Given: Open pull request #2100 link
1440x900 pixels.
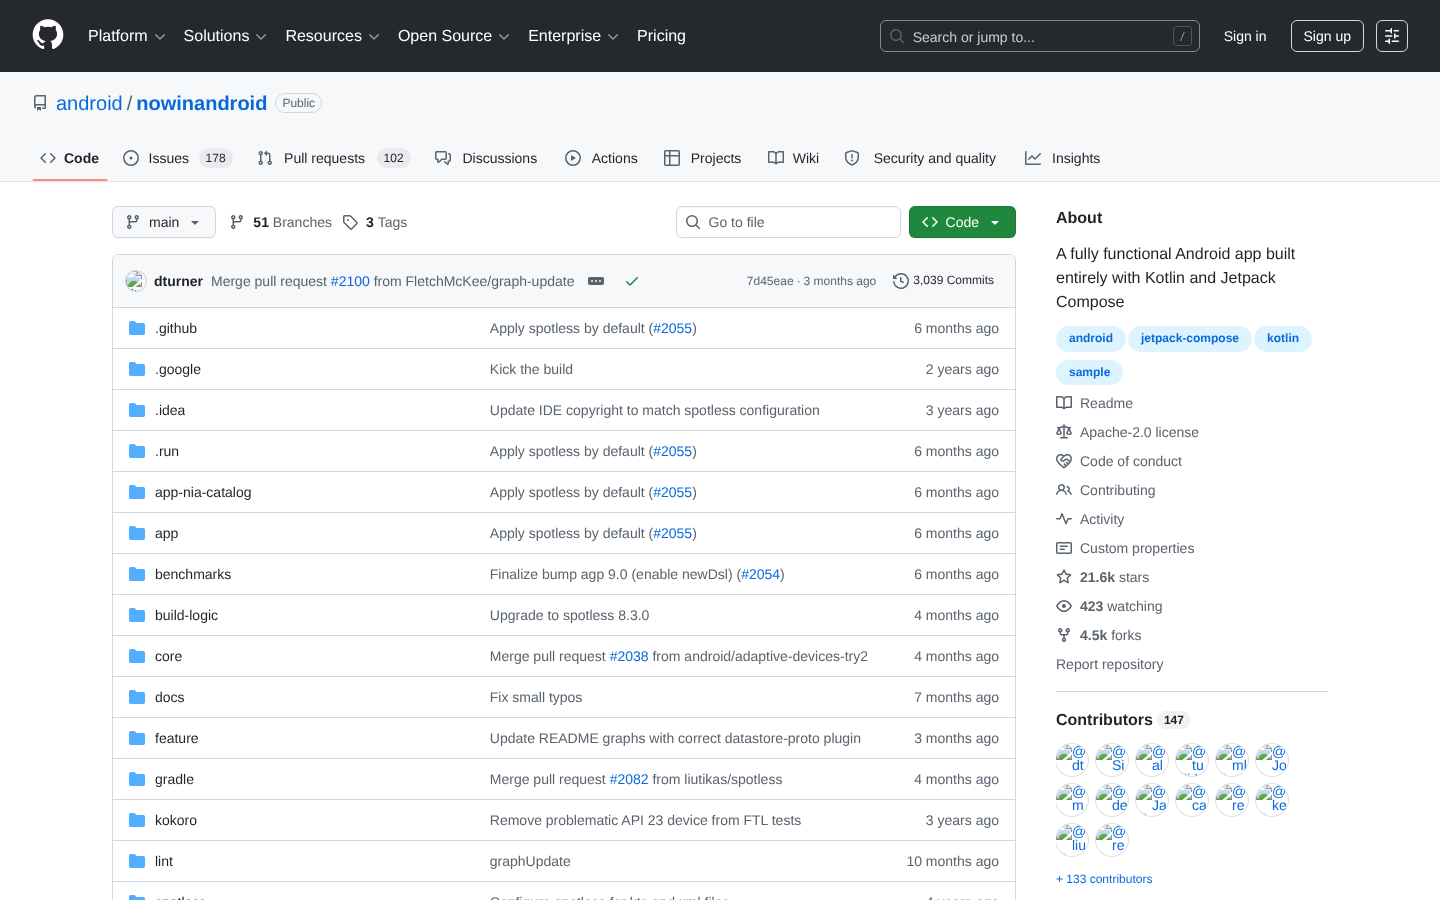Looking at the screenshot, I should 350,281.
